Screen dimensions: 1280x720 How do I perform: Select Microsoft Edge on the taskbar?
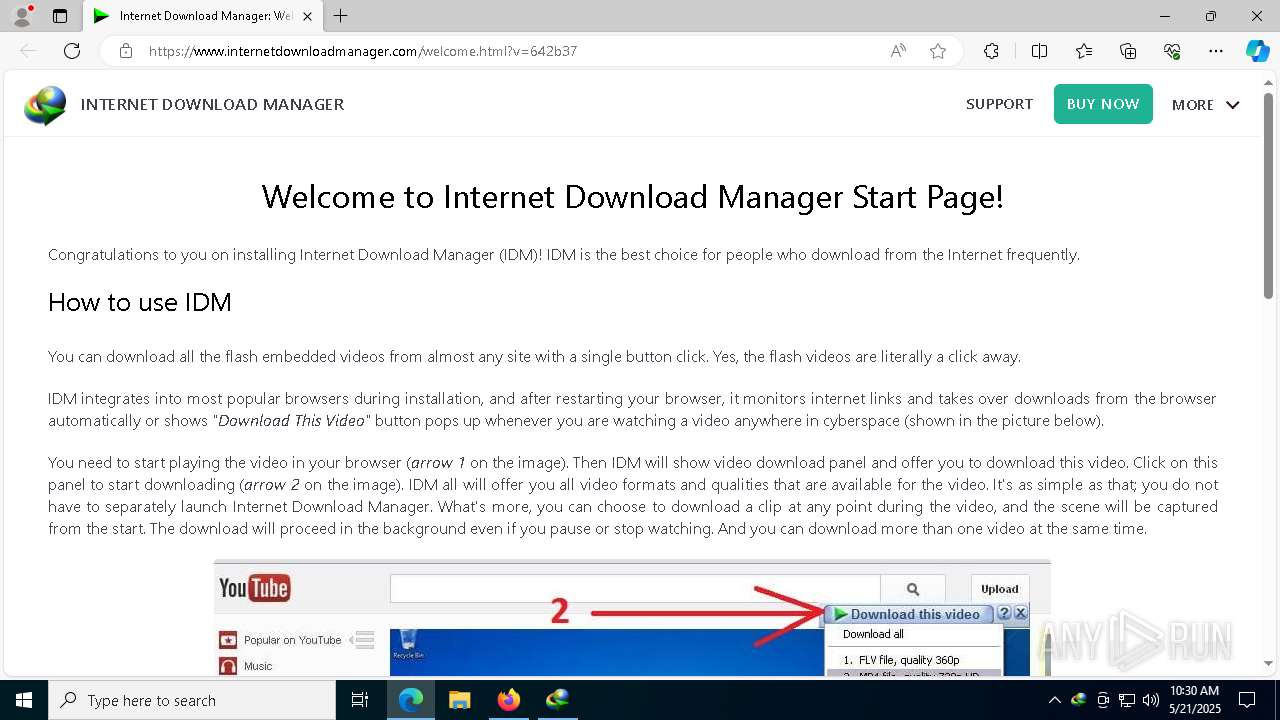click(x=411, y=700)
